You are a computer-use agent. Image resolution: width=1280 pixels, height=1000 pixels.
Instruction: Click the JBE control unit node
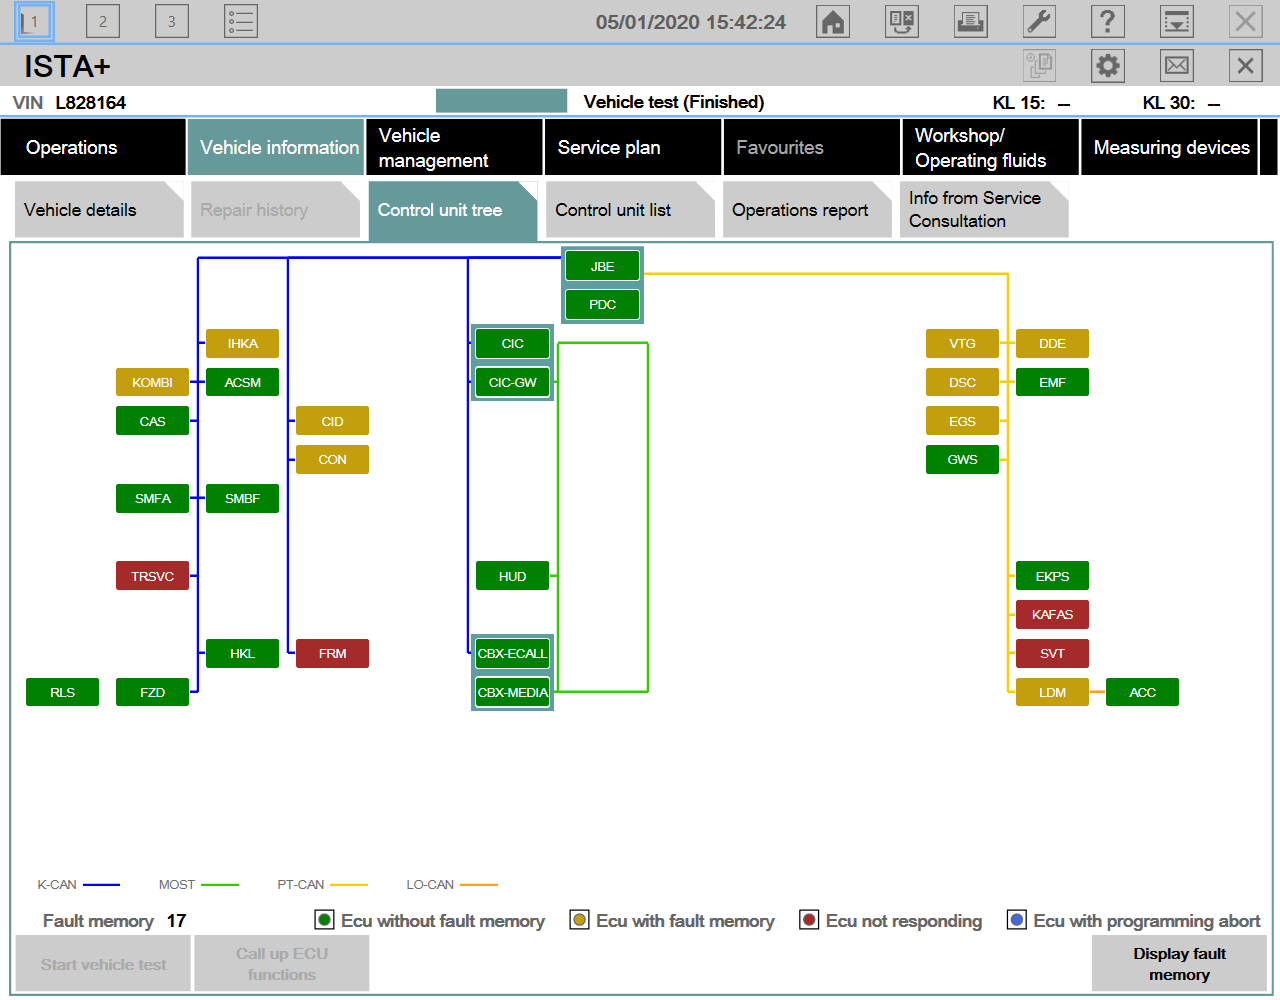(x=602, y=266)
